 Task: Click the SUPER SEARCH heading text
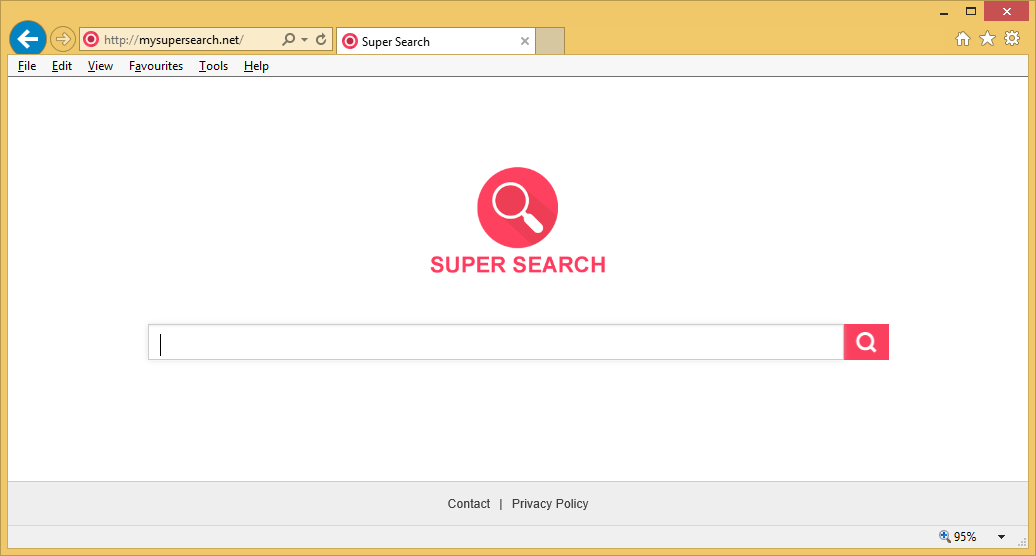click(518, 265)
